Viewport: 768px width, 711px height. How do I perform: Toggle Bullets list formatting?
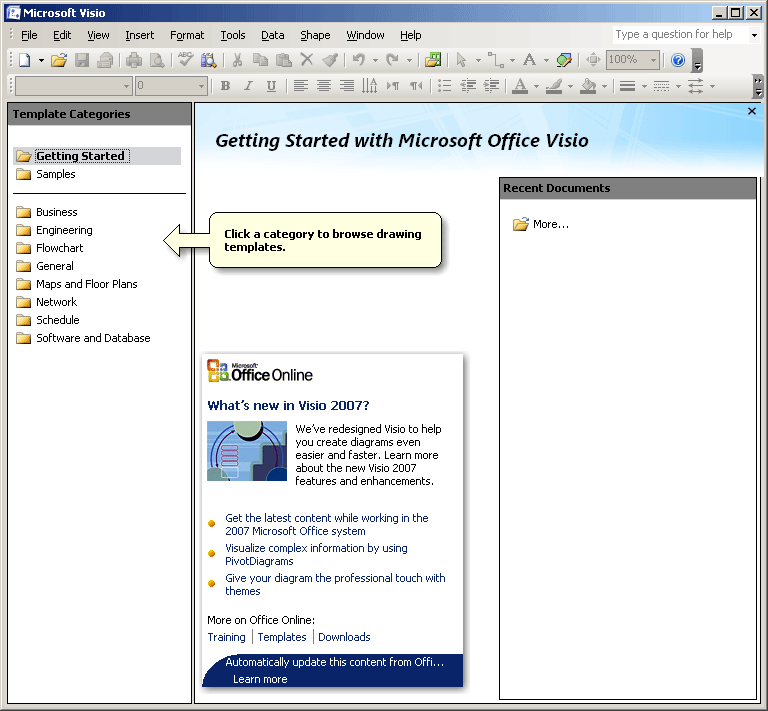tap(445, 86)
